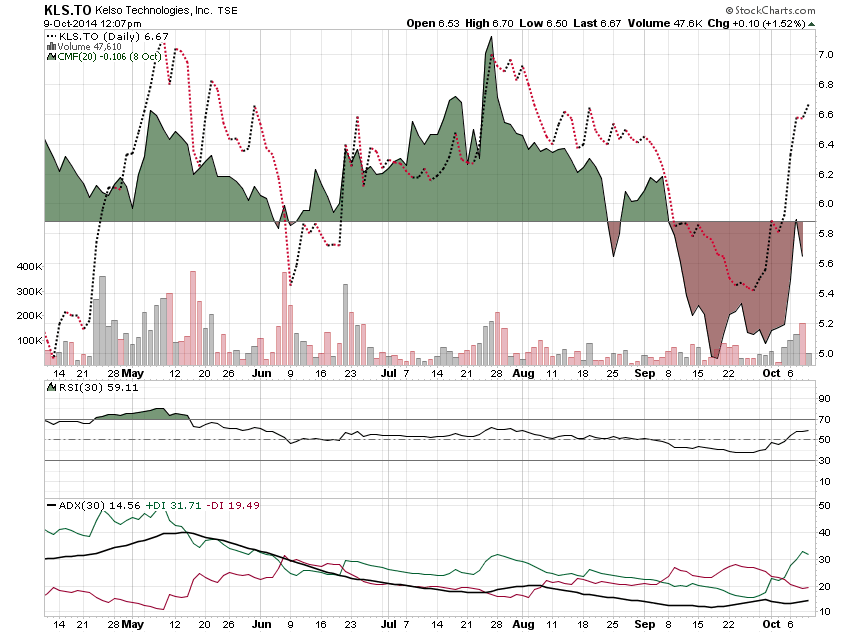Click the 10 label on the ADX axis
Viewport: 850px width, 633px height.
[x=824, y=611]
